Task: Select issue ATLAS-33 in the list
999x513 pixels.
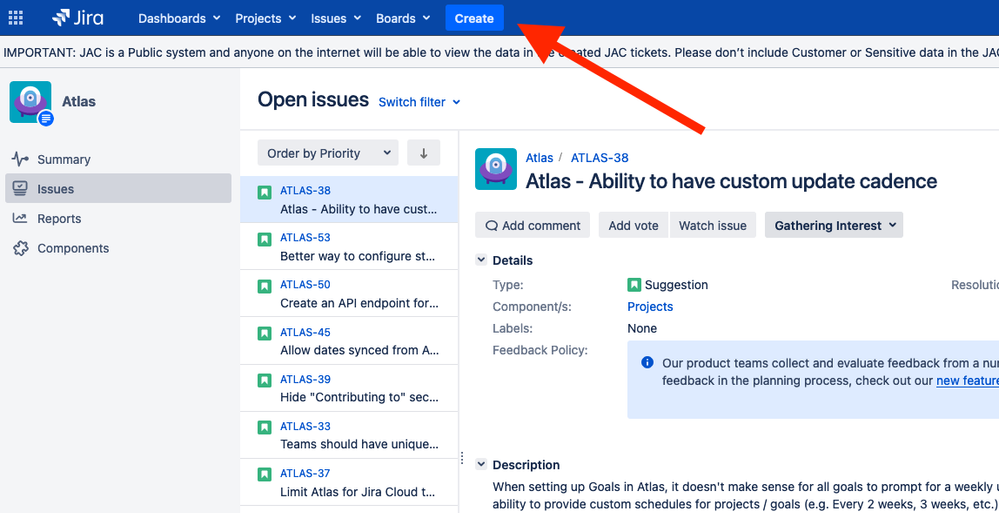Action: click(x=349, y=435)
